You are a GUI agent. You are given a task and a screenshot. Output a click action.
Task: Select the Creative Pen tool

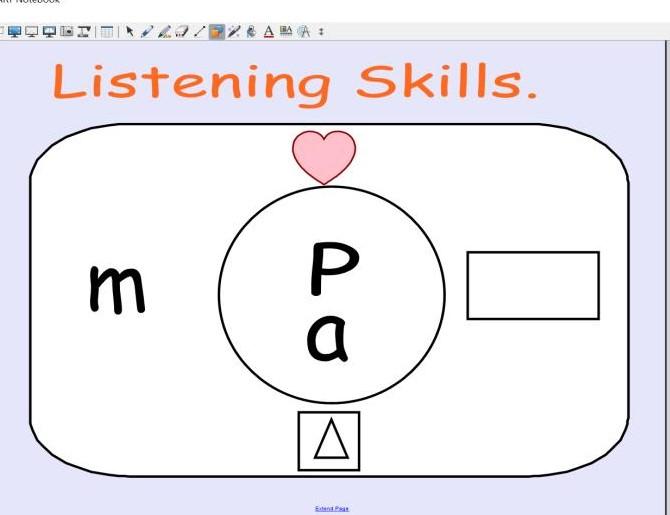(164, 32)
